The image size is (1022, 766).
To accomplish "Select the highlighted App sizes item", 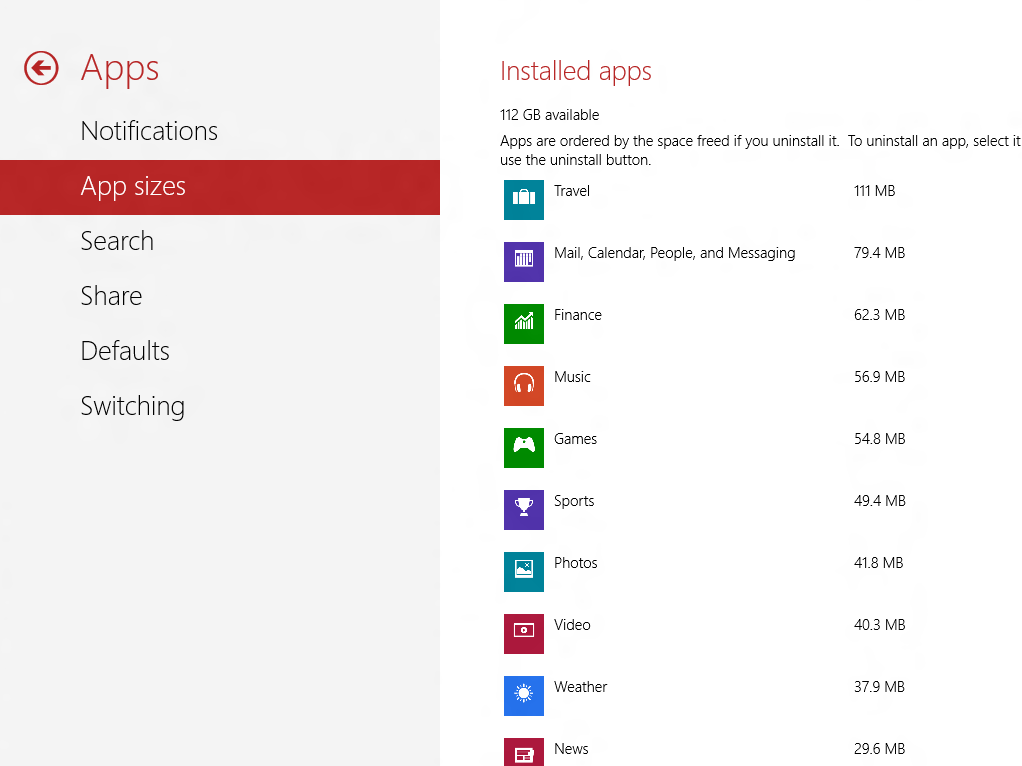I will [220, 187].
